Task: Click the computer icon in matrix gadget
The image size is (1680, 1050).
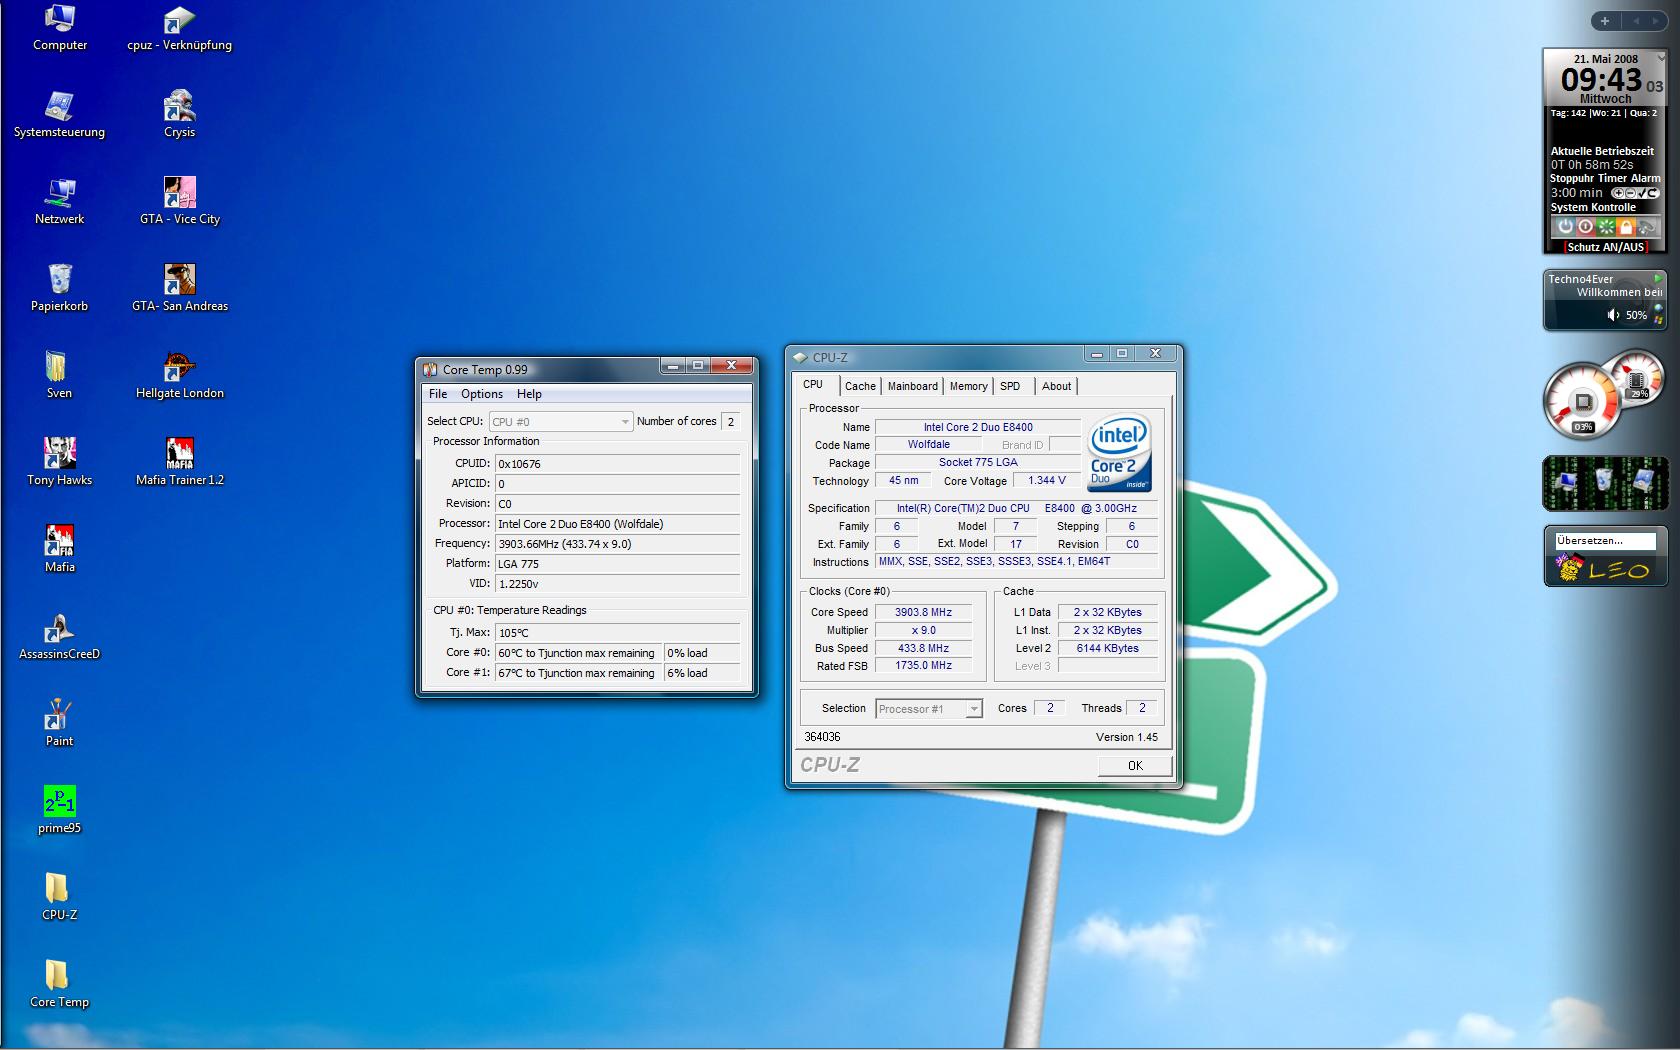Action: (1566, 483)
